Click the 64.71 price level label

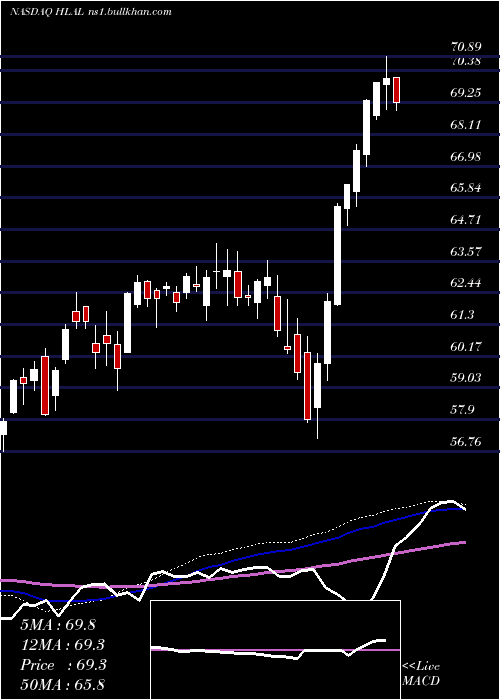466,220
